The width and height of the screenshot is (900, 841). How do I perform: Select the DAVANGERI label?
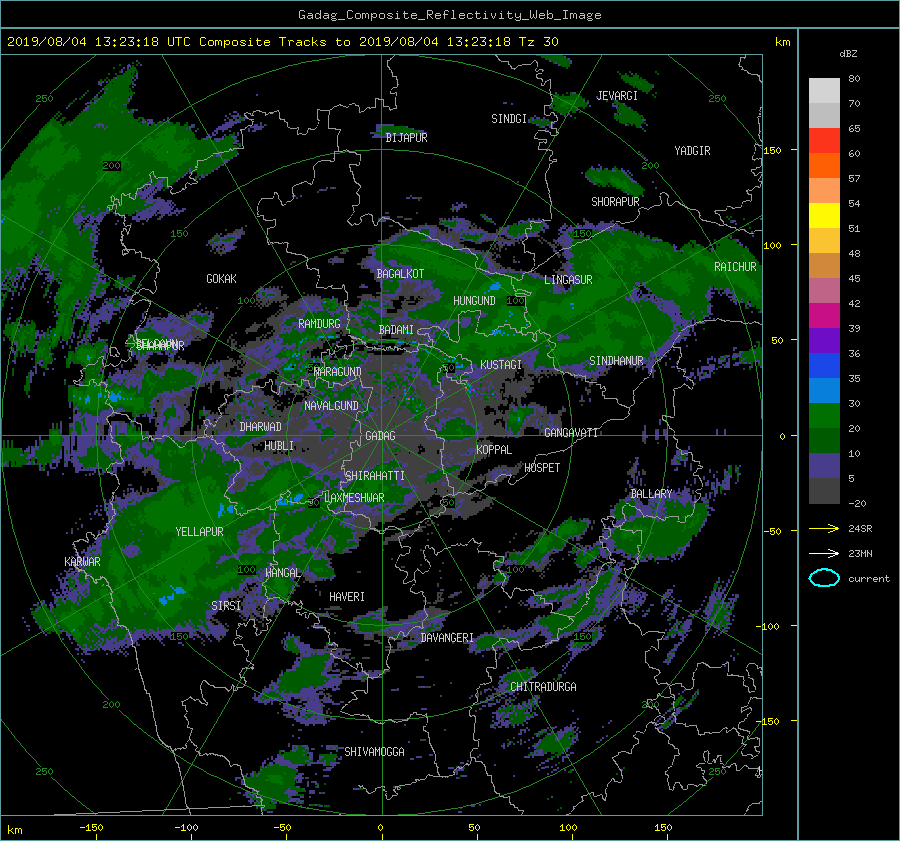pyautogui.click(x=447, y=638)
